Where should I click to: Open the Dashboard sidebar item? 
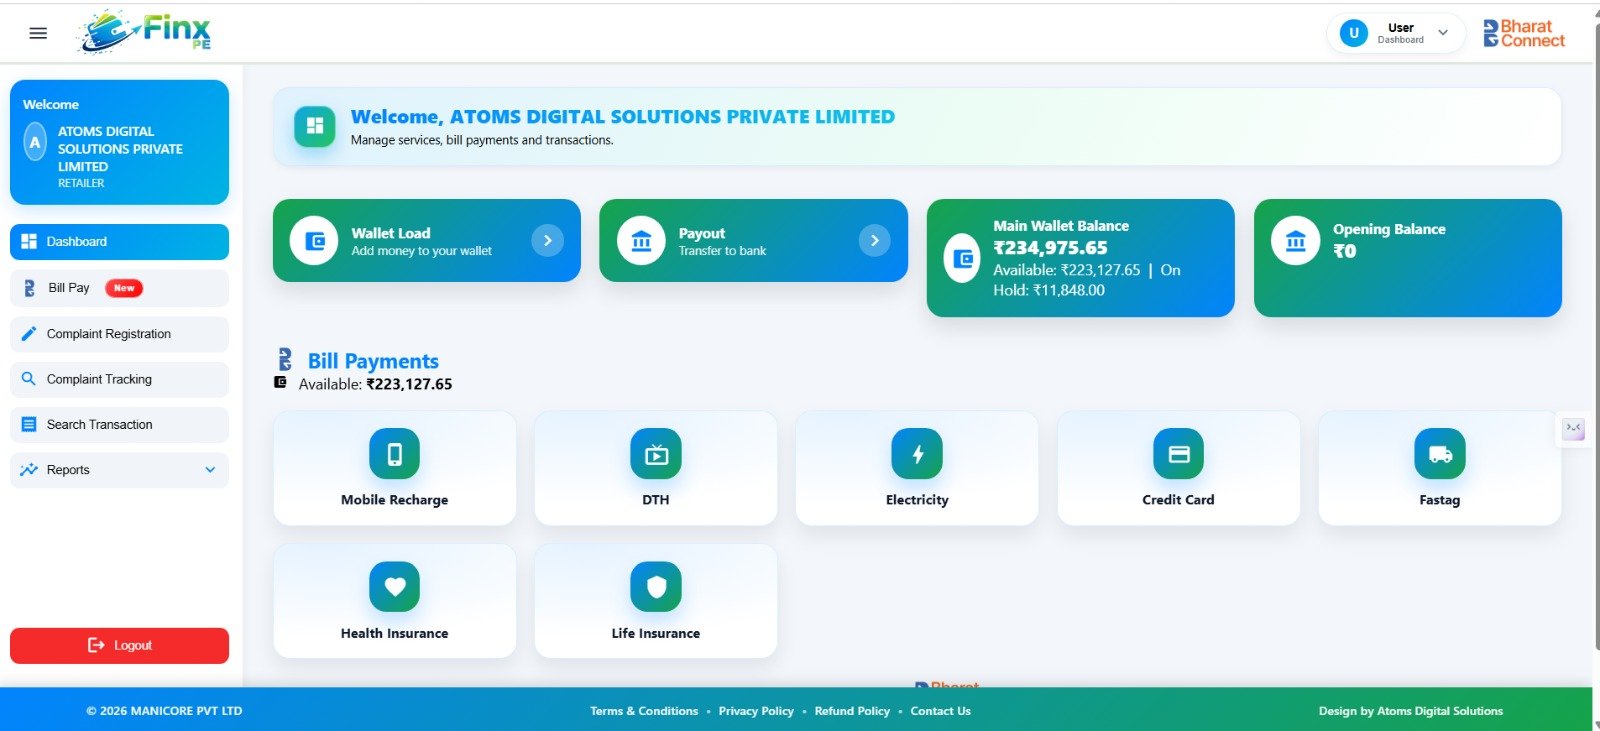[119, 242]
